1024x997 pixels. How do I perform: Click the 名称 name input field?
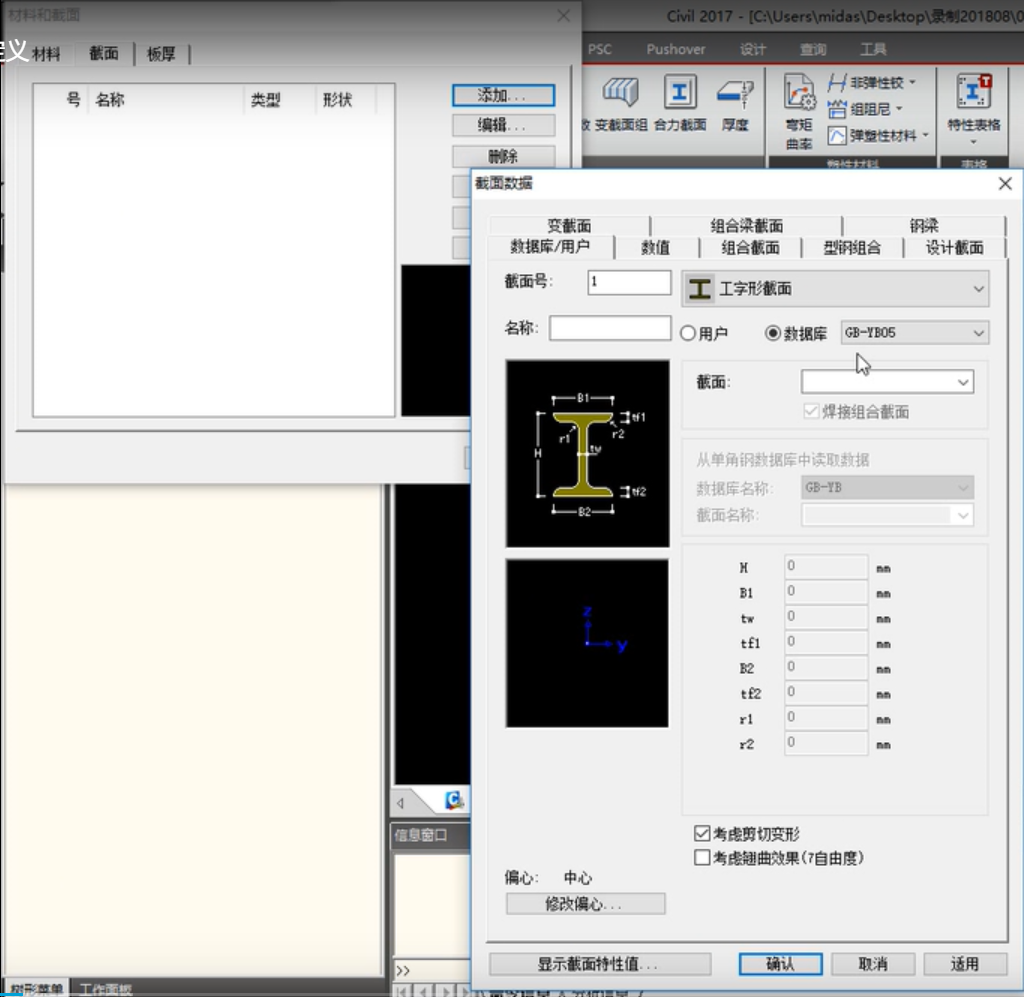[610, 328]
